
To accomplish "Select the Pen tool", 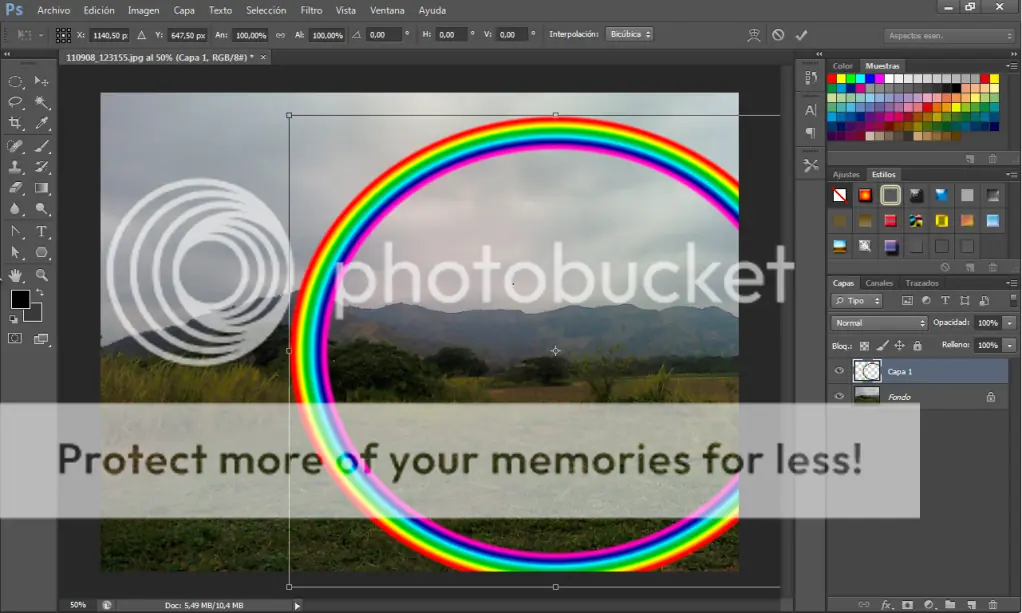I will pyautogui.click(x=15, y=232).
